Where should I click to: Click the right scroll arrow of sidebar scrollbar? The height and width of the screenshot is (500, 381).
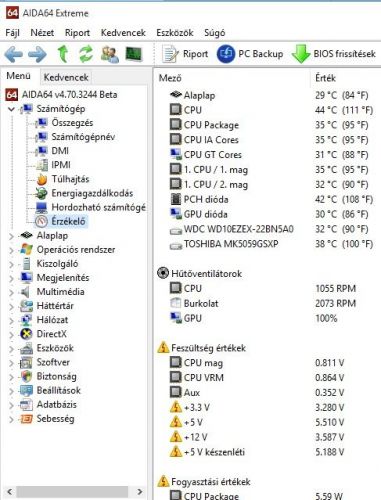coord(140,492)
